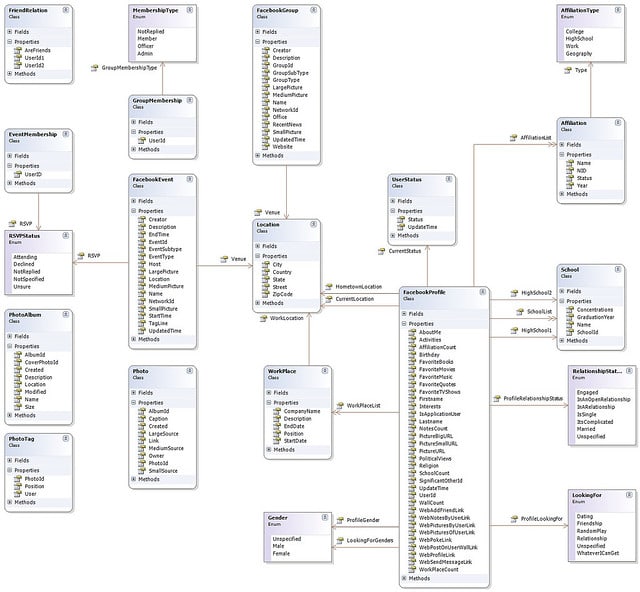Collapse the FriendRelation class box chevron
Image resolution: width=640 pixels, height=592 pixels.
66,10
